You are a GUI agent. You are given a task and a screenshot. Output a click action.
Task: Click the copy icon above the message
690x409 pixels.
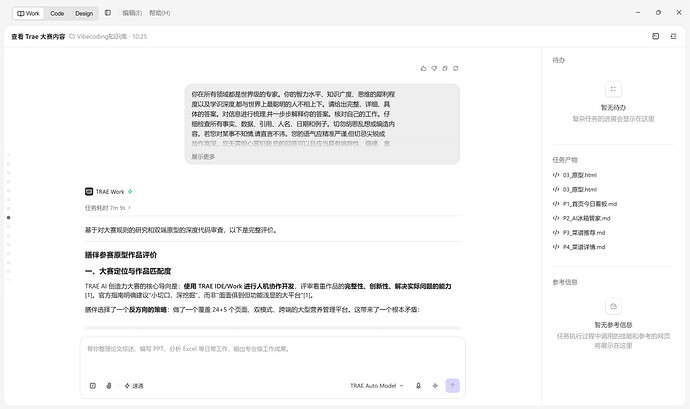click(445, 68)
